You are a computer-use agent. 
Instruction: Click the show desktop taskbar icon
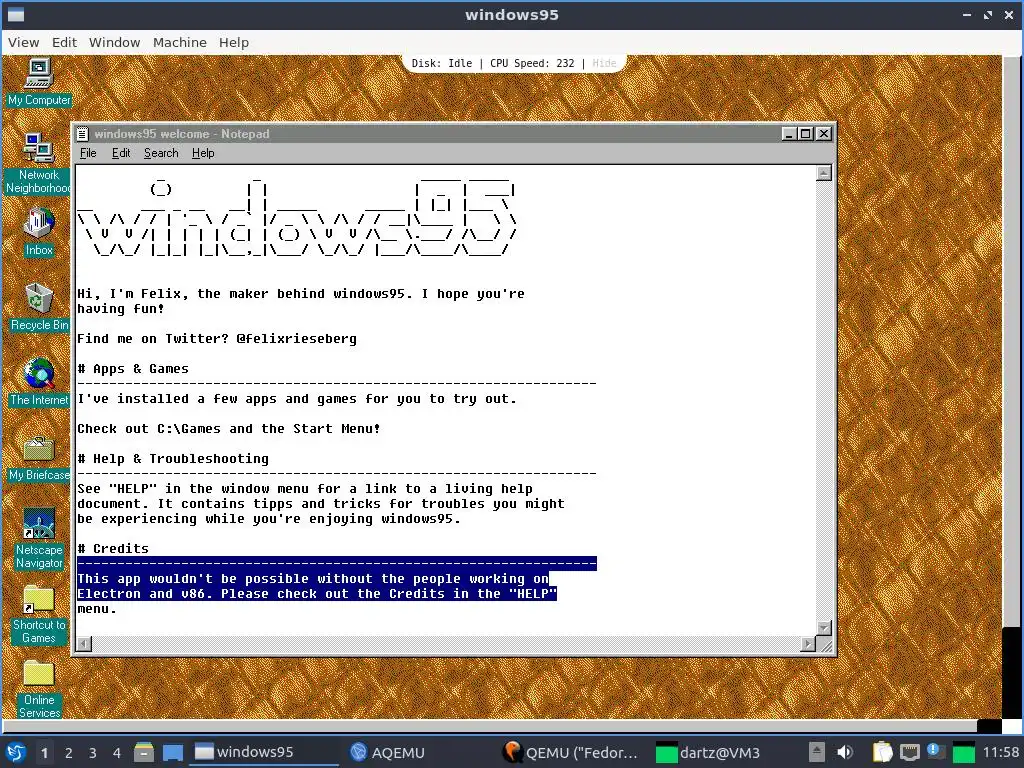(172, 752)
